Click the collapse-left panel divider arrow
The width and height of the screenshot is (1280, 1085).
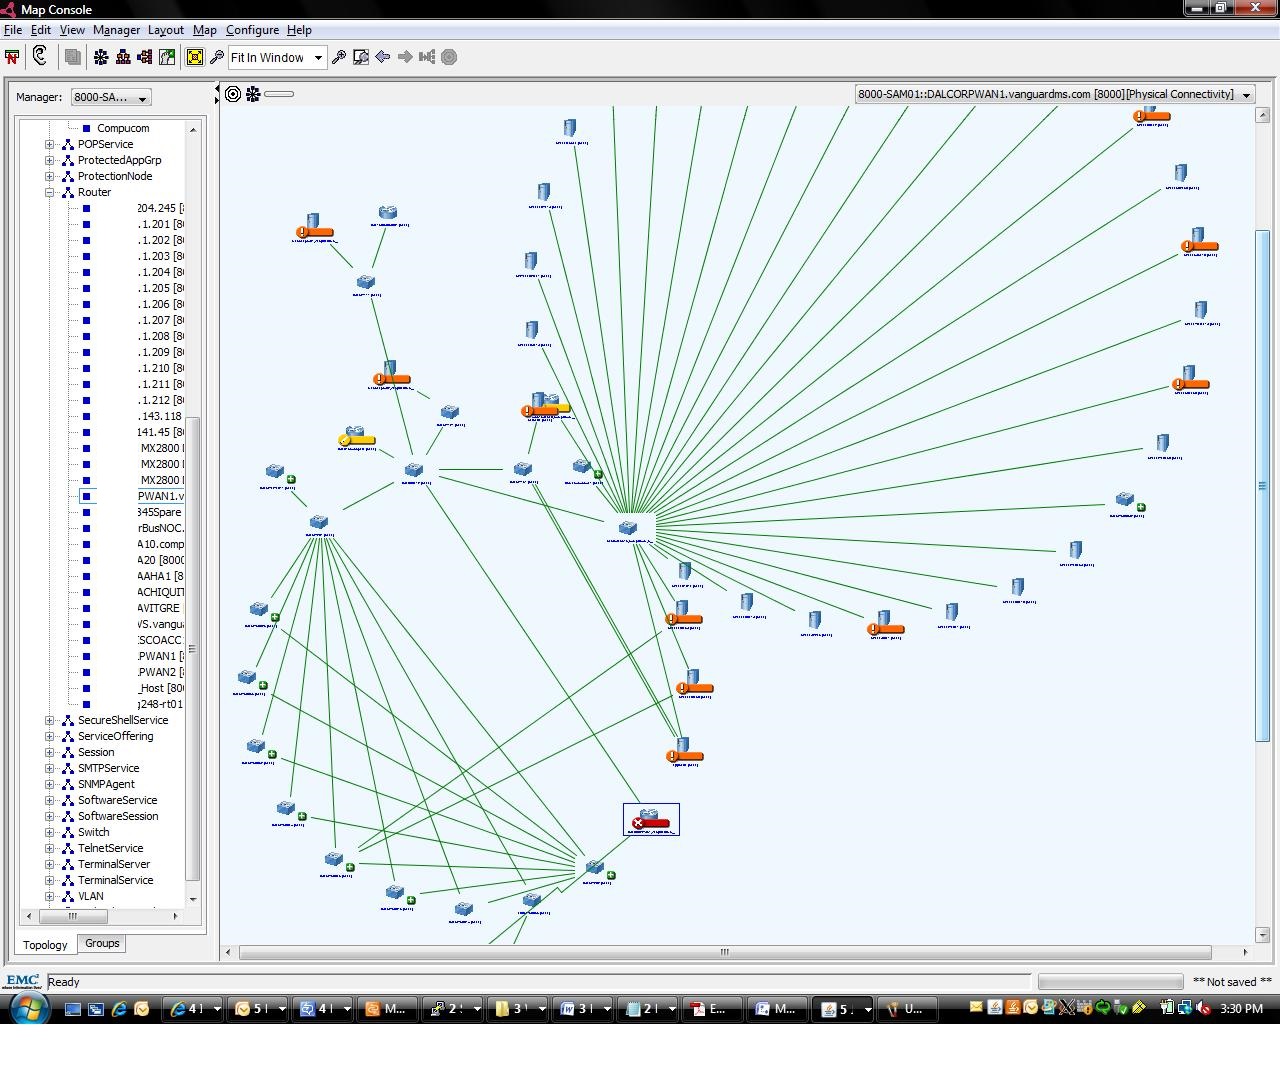pyautogui.click(x=217, y=89)
